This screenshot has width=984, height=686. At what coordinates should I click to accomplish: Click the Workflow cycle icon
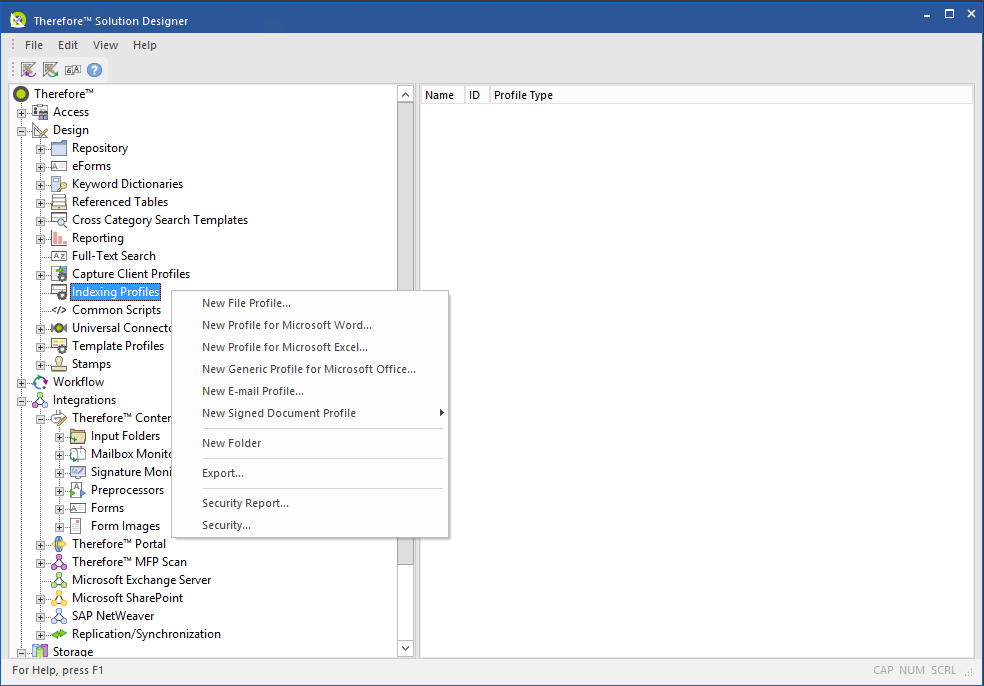pyautogui.click(x=40, y=382)
